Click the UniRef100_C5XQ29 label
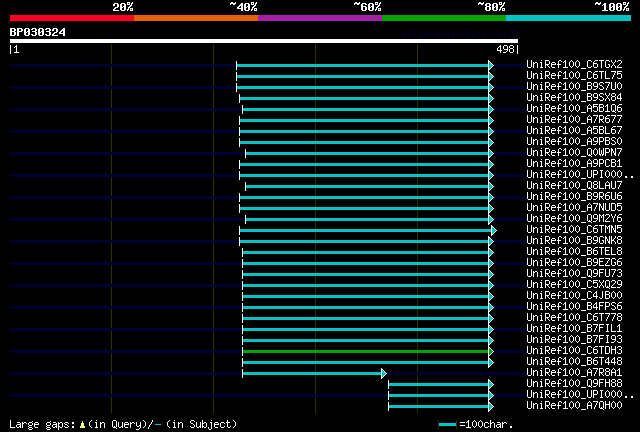The image size is (640, 432). [x=574, y=285]
